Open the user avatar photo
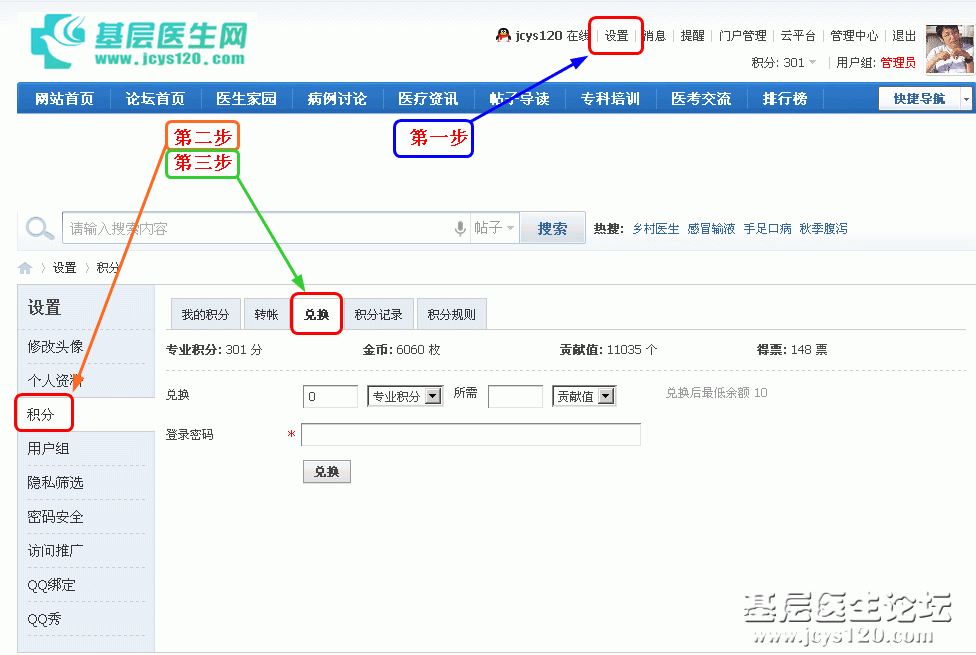The height and width of the screenshot is (655, 976). coord(949,49)
